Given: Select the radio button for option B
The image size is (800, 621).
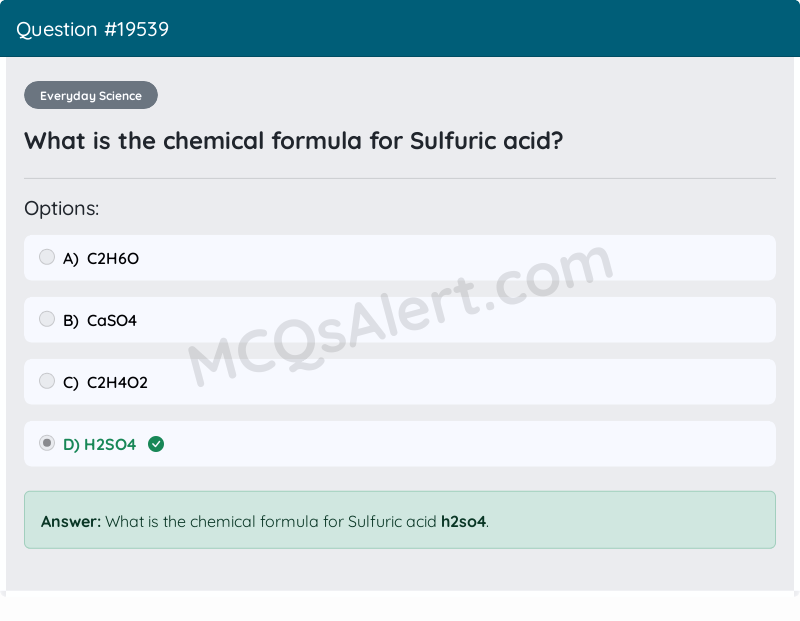Looking at the screenshot, I should click(47, 319).
